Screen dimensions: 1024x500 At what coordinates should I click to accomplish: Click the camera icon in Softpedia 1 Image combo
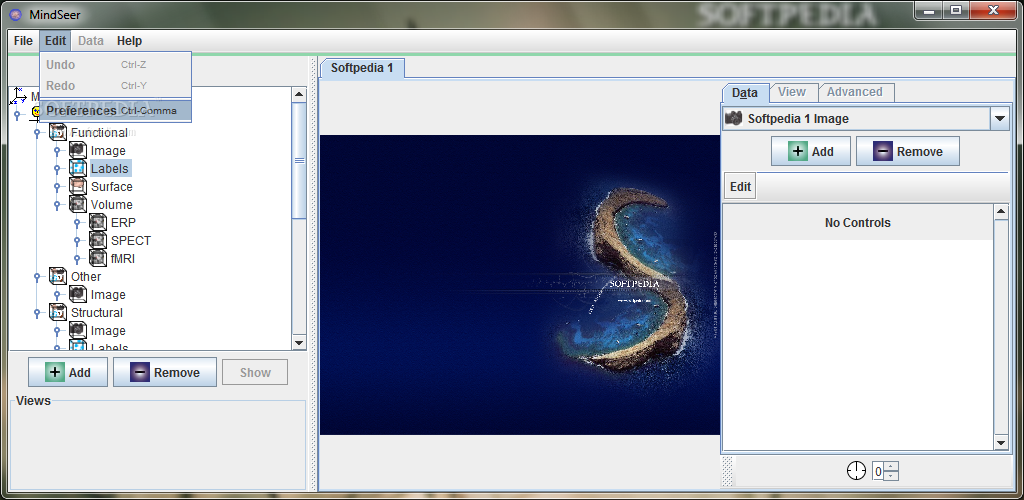pyautogui.click(x=735, y=119)
